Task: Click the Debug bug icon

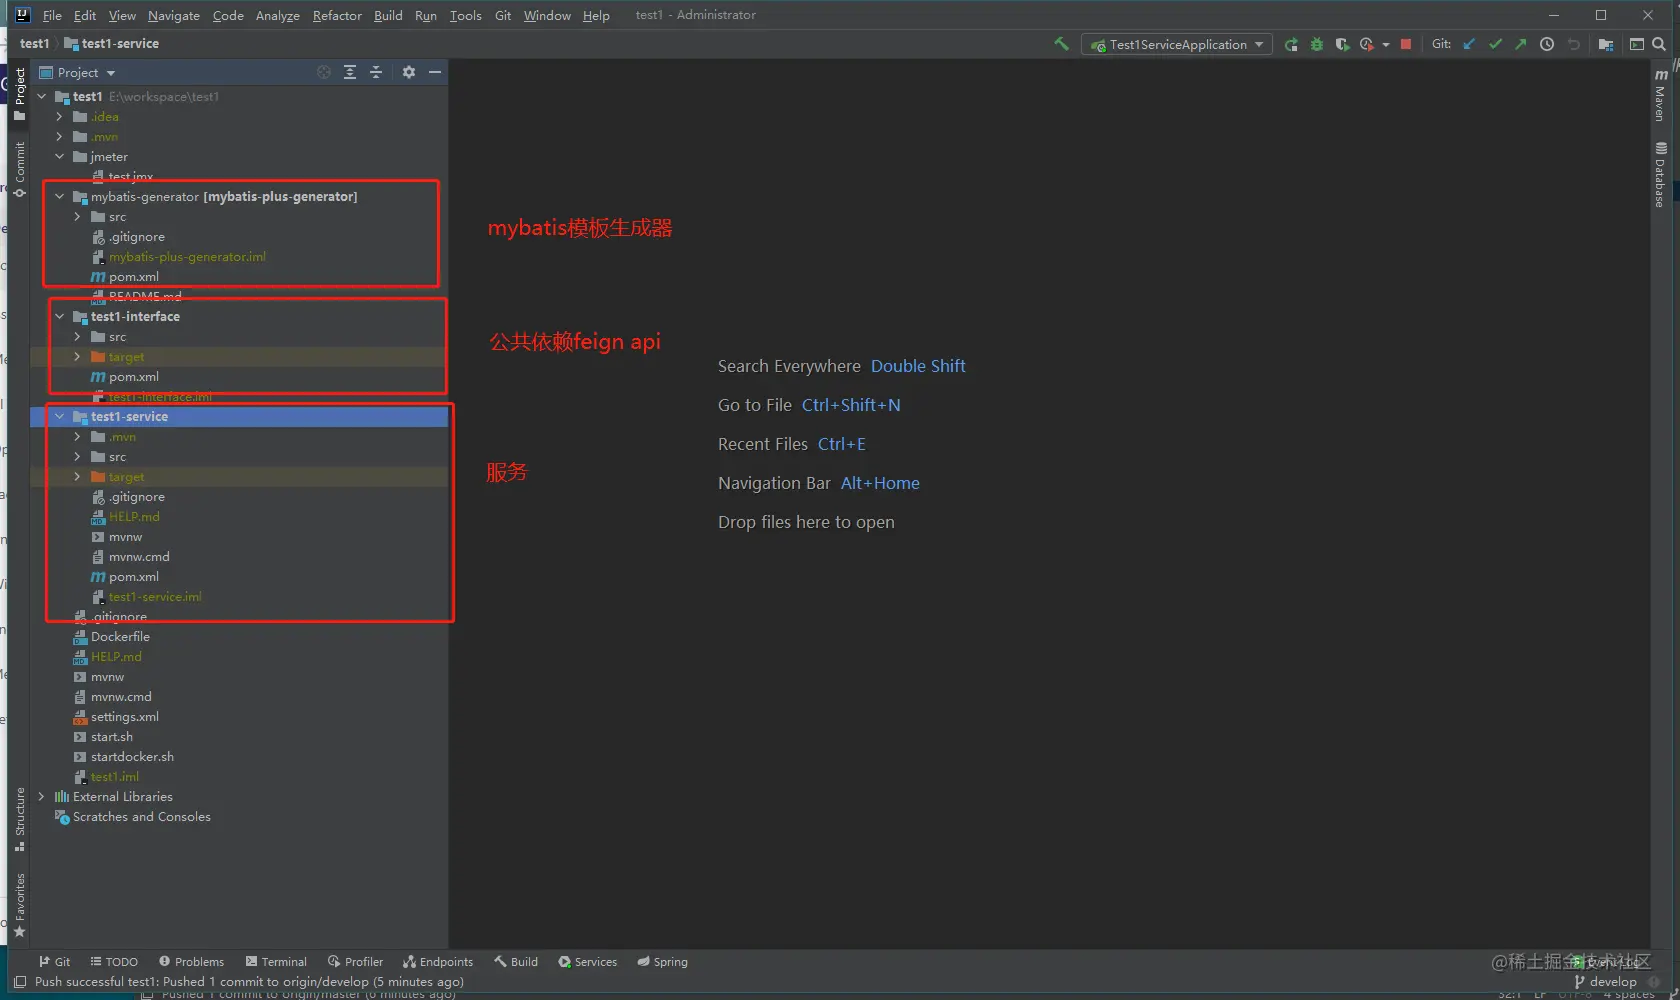Action: [x=1317, y=44]
